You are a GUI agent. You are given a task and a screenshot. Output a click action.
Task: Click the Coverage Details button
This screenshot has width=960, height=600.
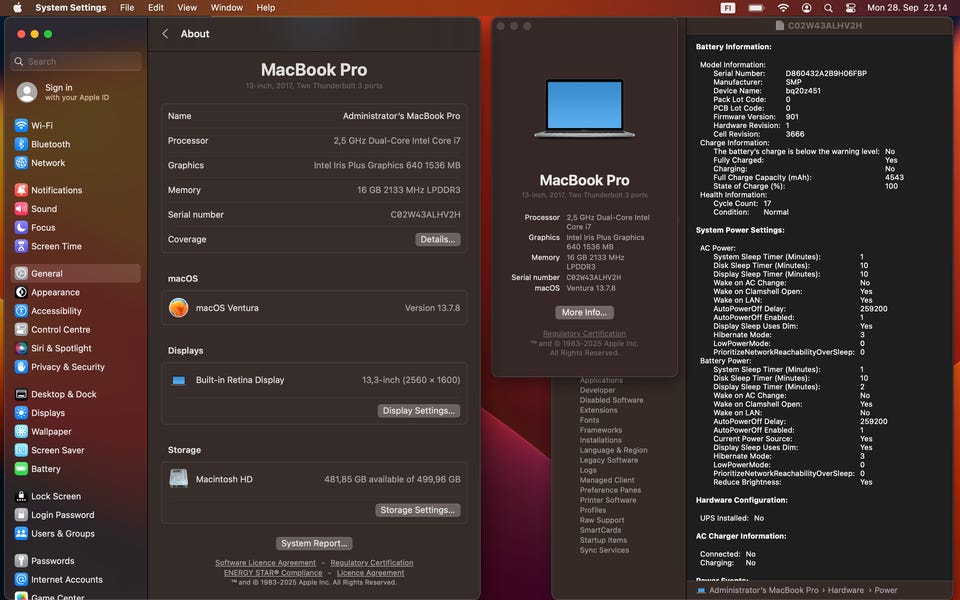point(438,239)
